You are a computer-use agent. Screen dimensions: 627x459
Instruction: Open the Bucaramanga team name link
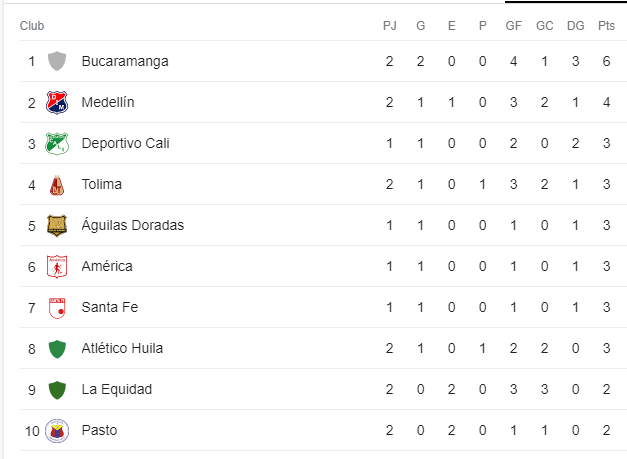(125, 61)
